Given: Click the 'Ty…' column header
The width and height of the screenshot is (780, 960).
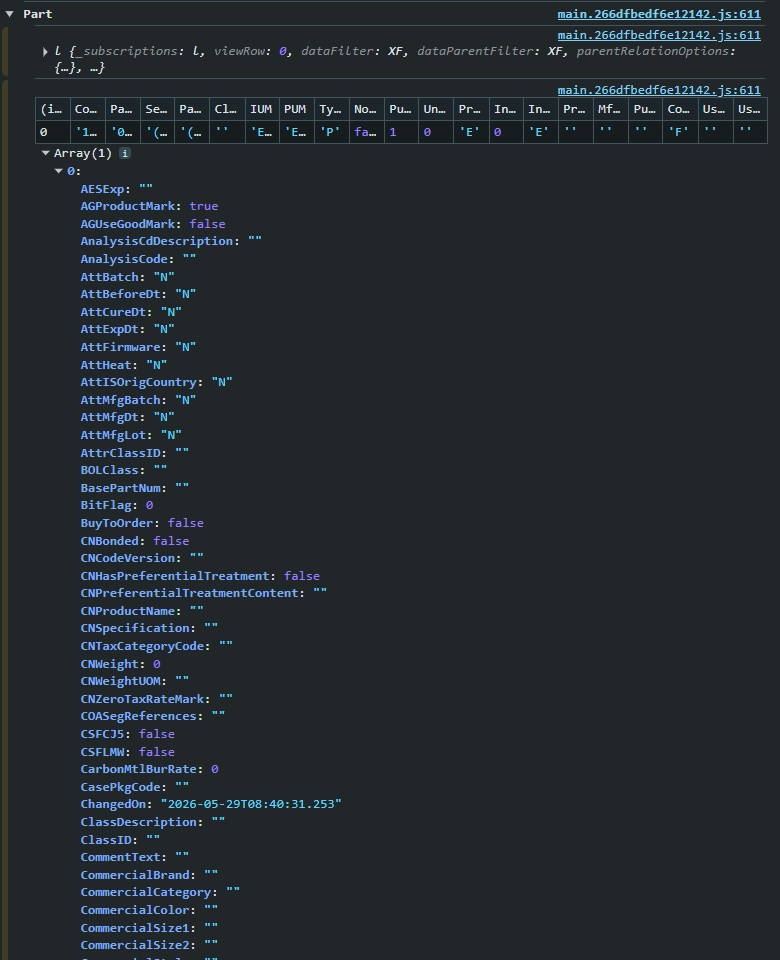Looking at the screenshot, I should click(x=332, y=109).
